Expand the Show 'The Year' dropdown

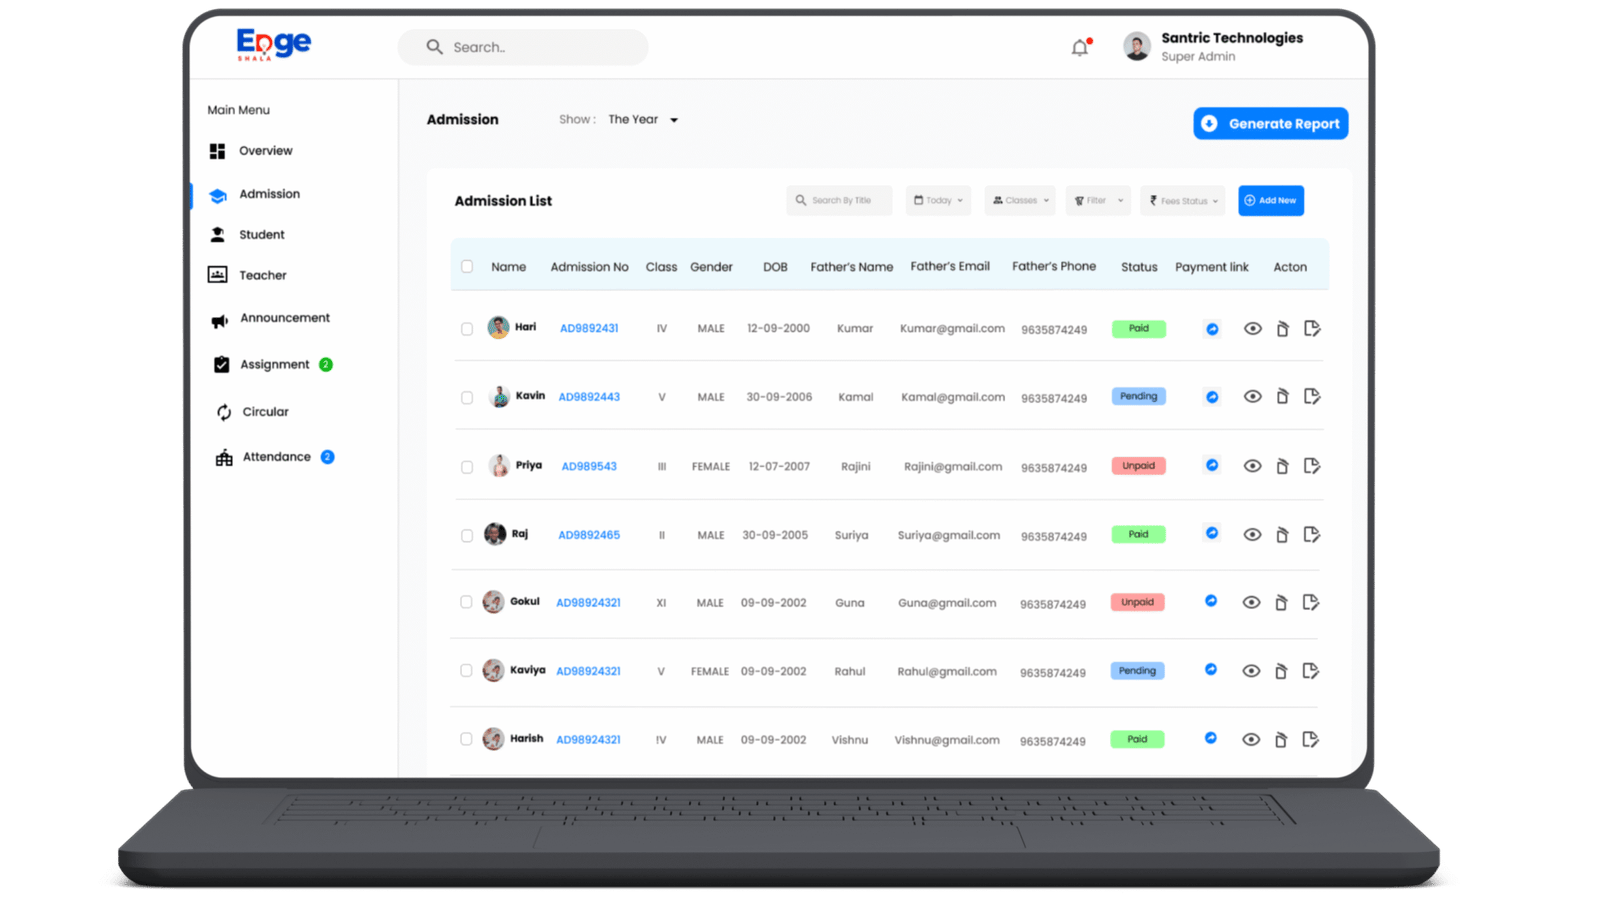click(x=643, y=120)
